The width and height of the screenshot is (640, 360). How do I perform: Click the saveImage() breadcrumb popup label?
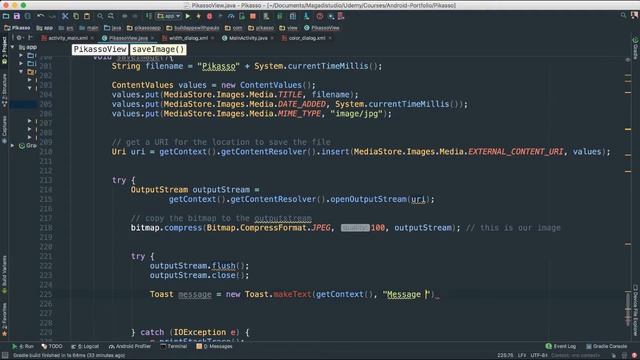[x=158, y=49]
